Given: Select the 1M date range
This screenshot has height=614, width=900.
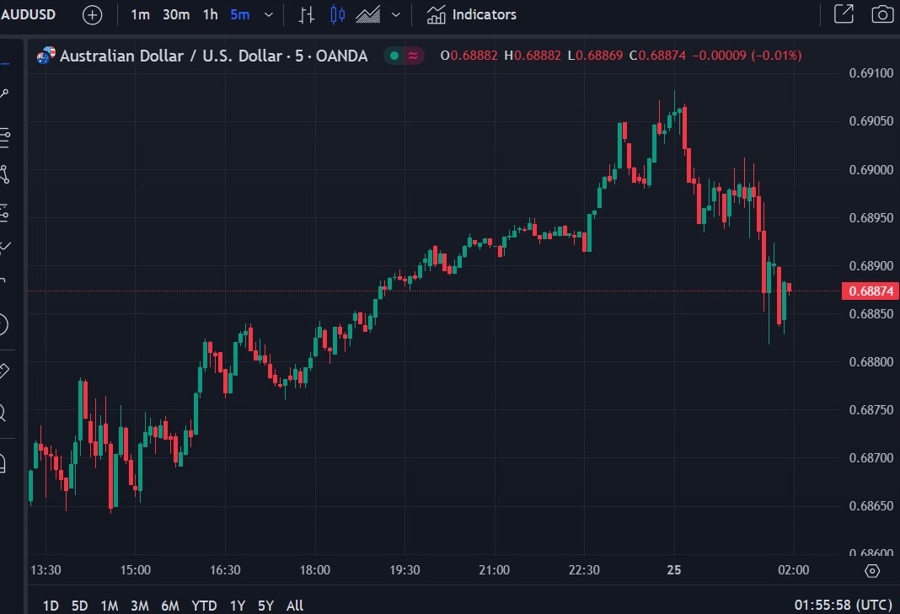Looking at the screenshot, I should pos(109,605).
